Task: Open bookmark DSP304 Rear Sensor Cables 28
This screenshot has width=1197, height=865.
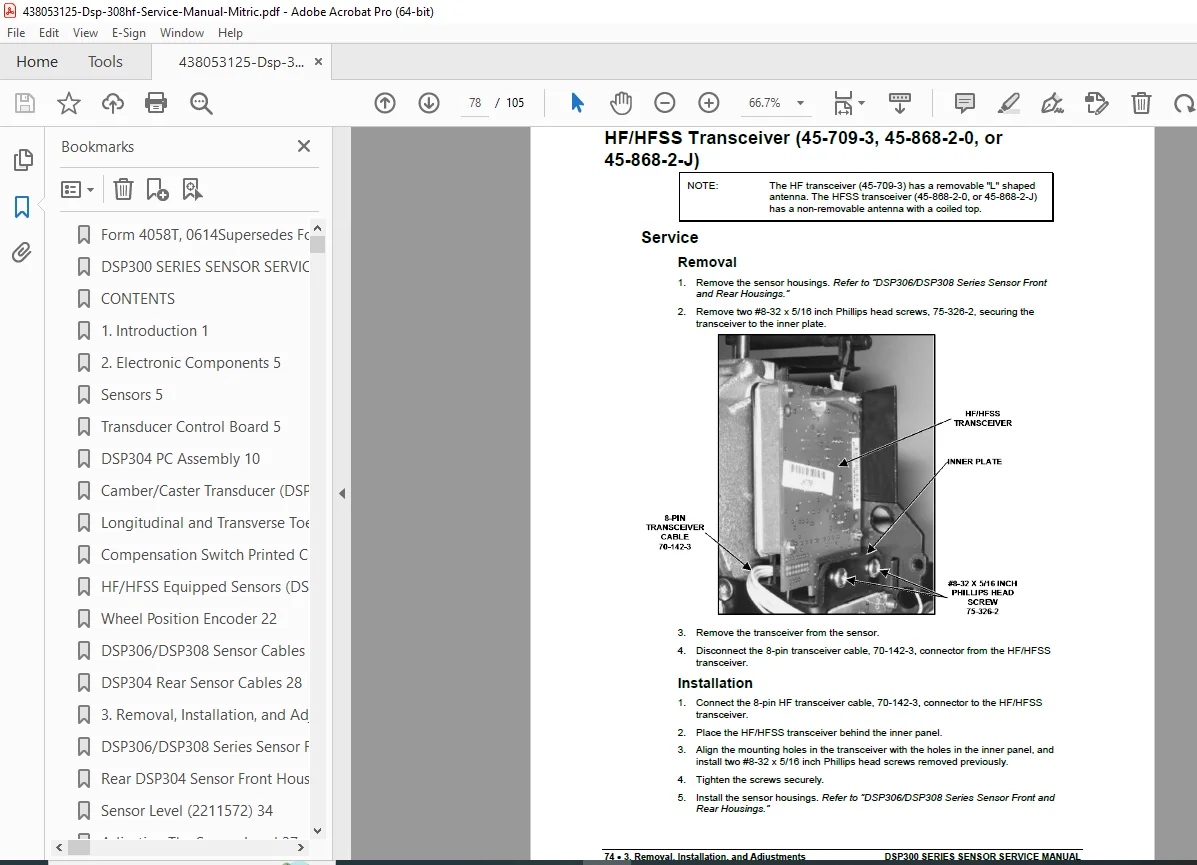Action: [202, 683]
